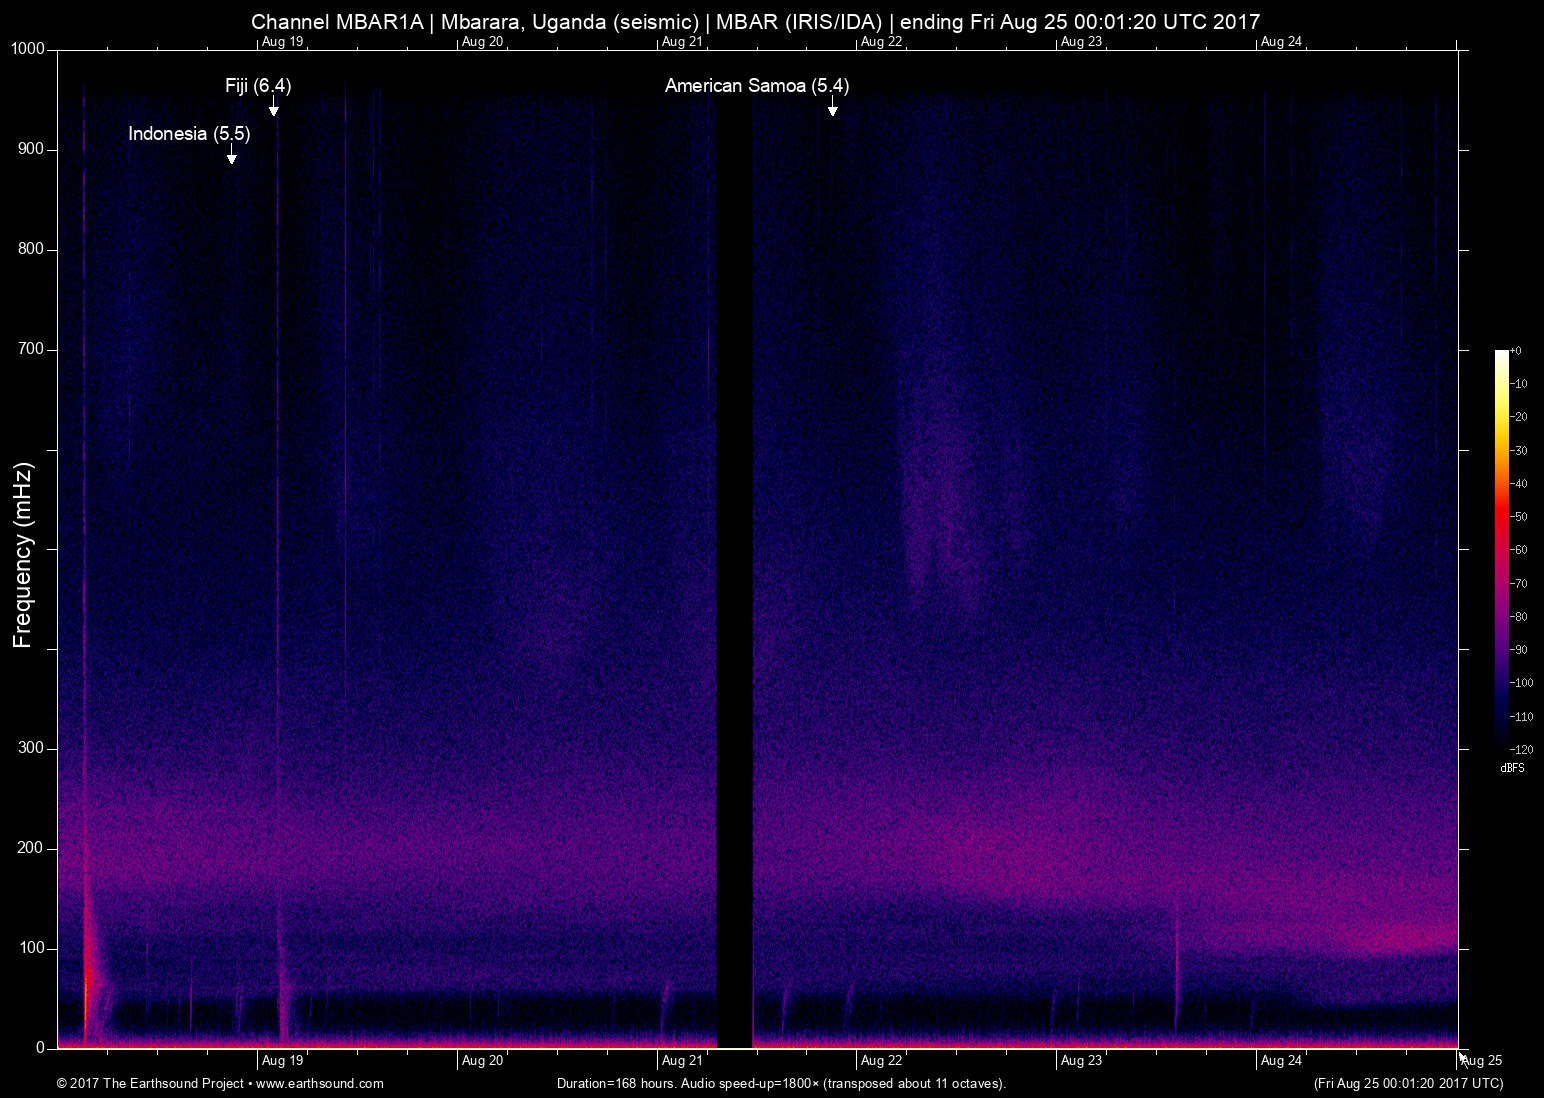Select the American Samoa (5.4) label
The image size is (1544, 1098).
click(757, 86)
